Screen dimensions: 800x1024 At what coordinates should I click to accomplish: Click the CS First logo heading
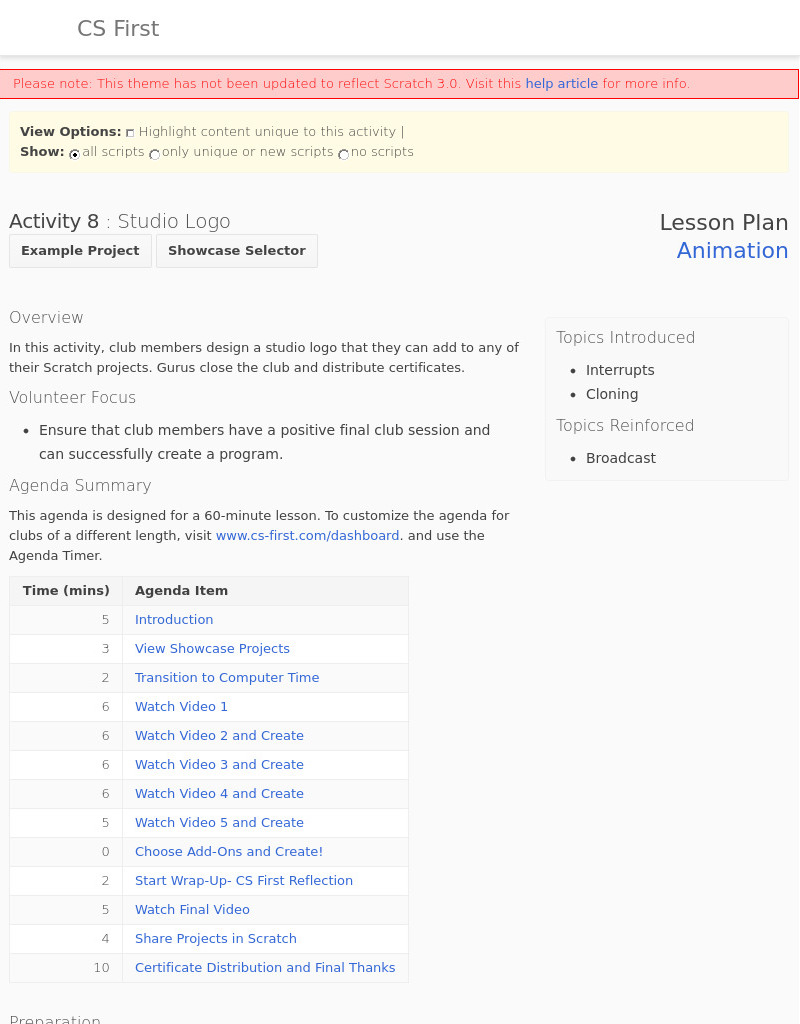pos(117,28)
